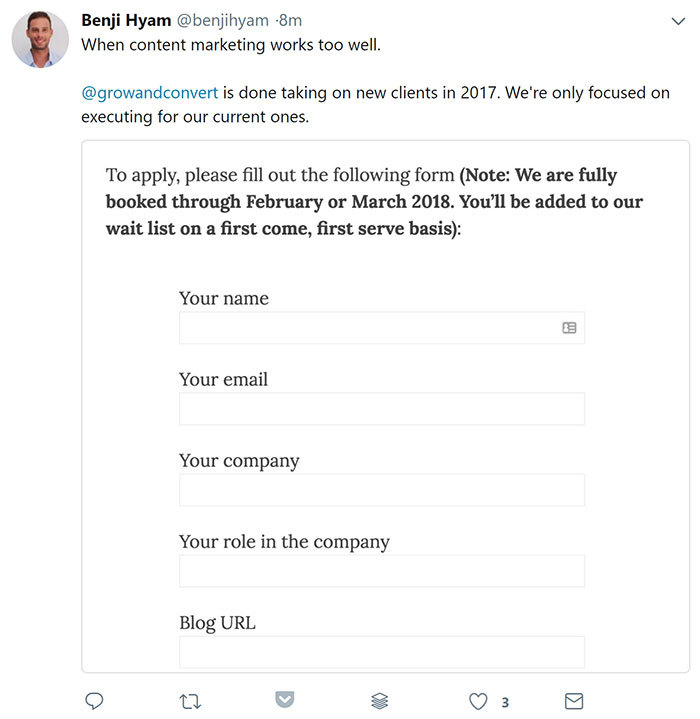Open the Benji Hyam display name link
Viewport: 700px width, 719px height.
[x=125, y=20]
